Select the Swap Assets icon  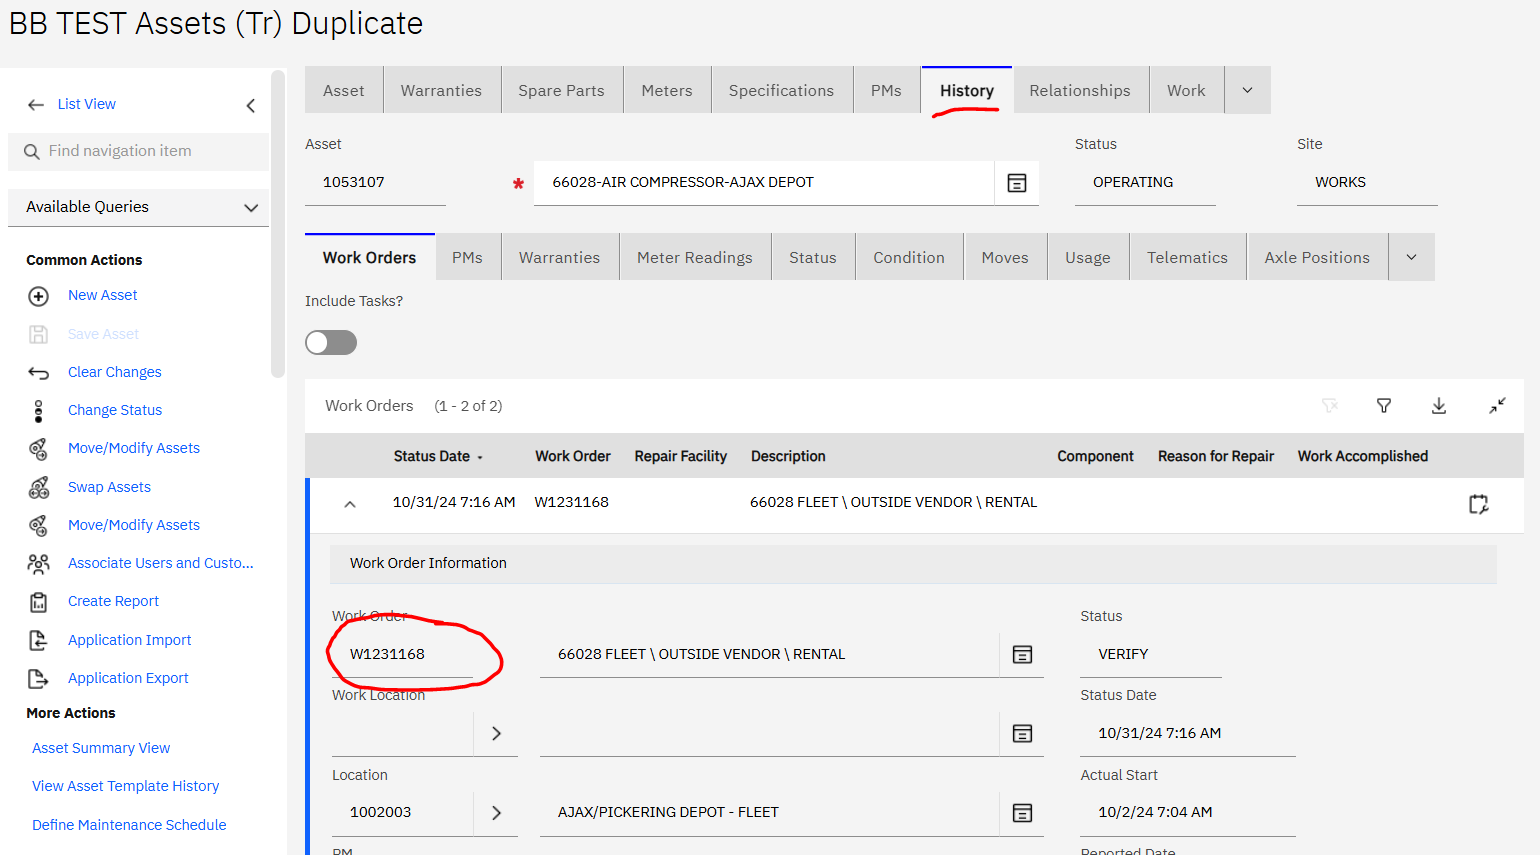click(38, 486)
